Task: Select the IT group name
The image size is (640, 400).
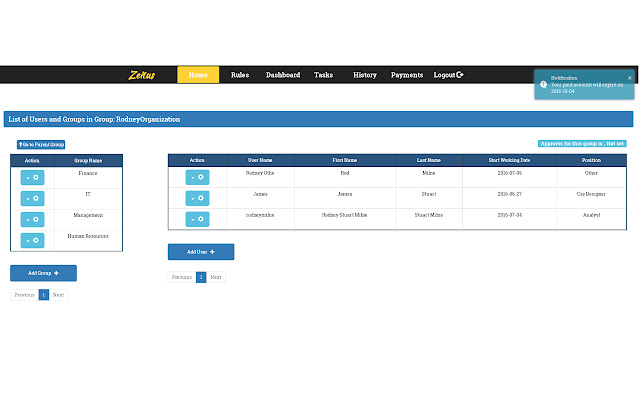Action: 88,194
